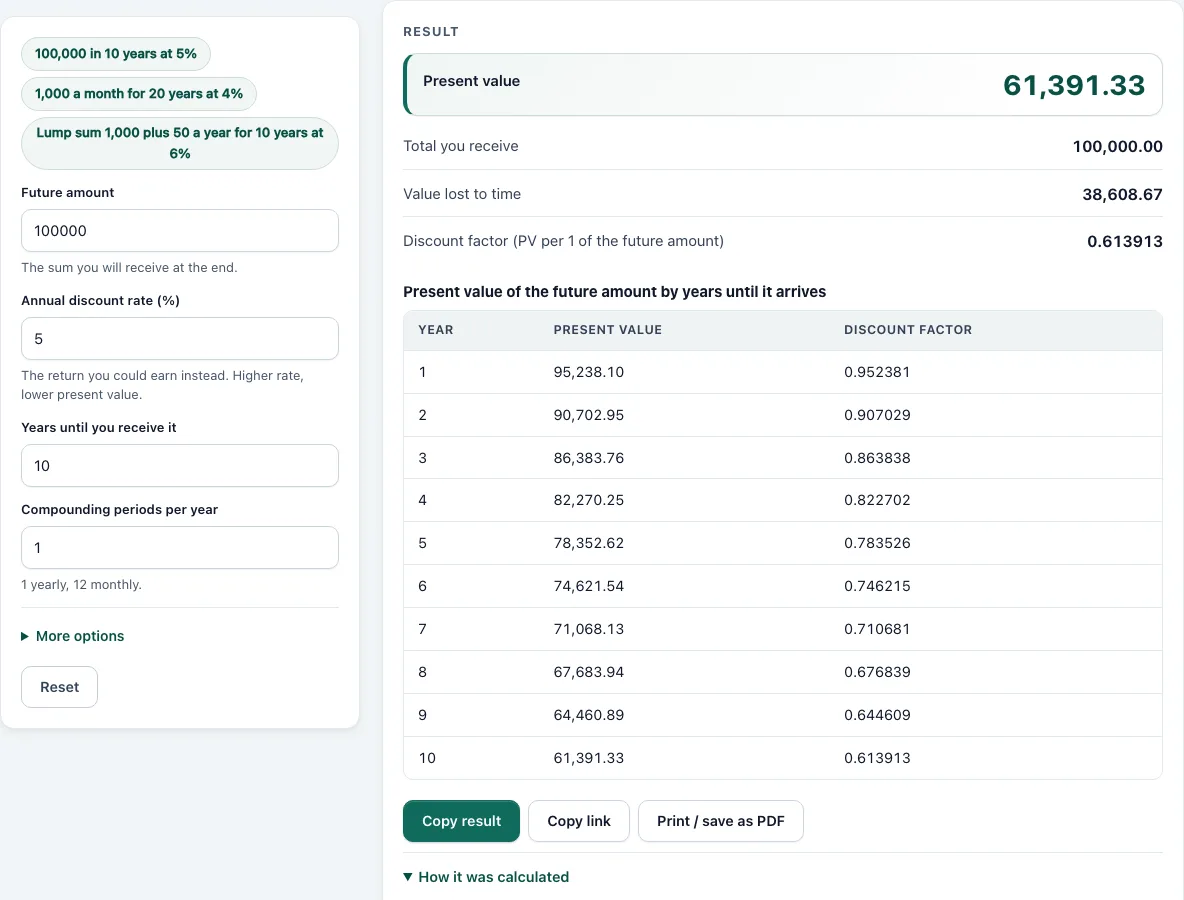The image size is (1184, 900).
Task: Apply the 'Lump sum 1,000 plus 50 a year' preset
Action: point(180,143)
